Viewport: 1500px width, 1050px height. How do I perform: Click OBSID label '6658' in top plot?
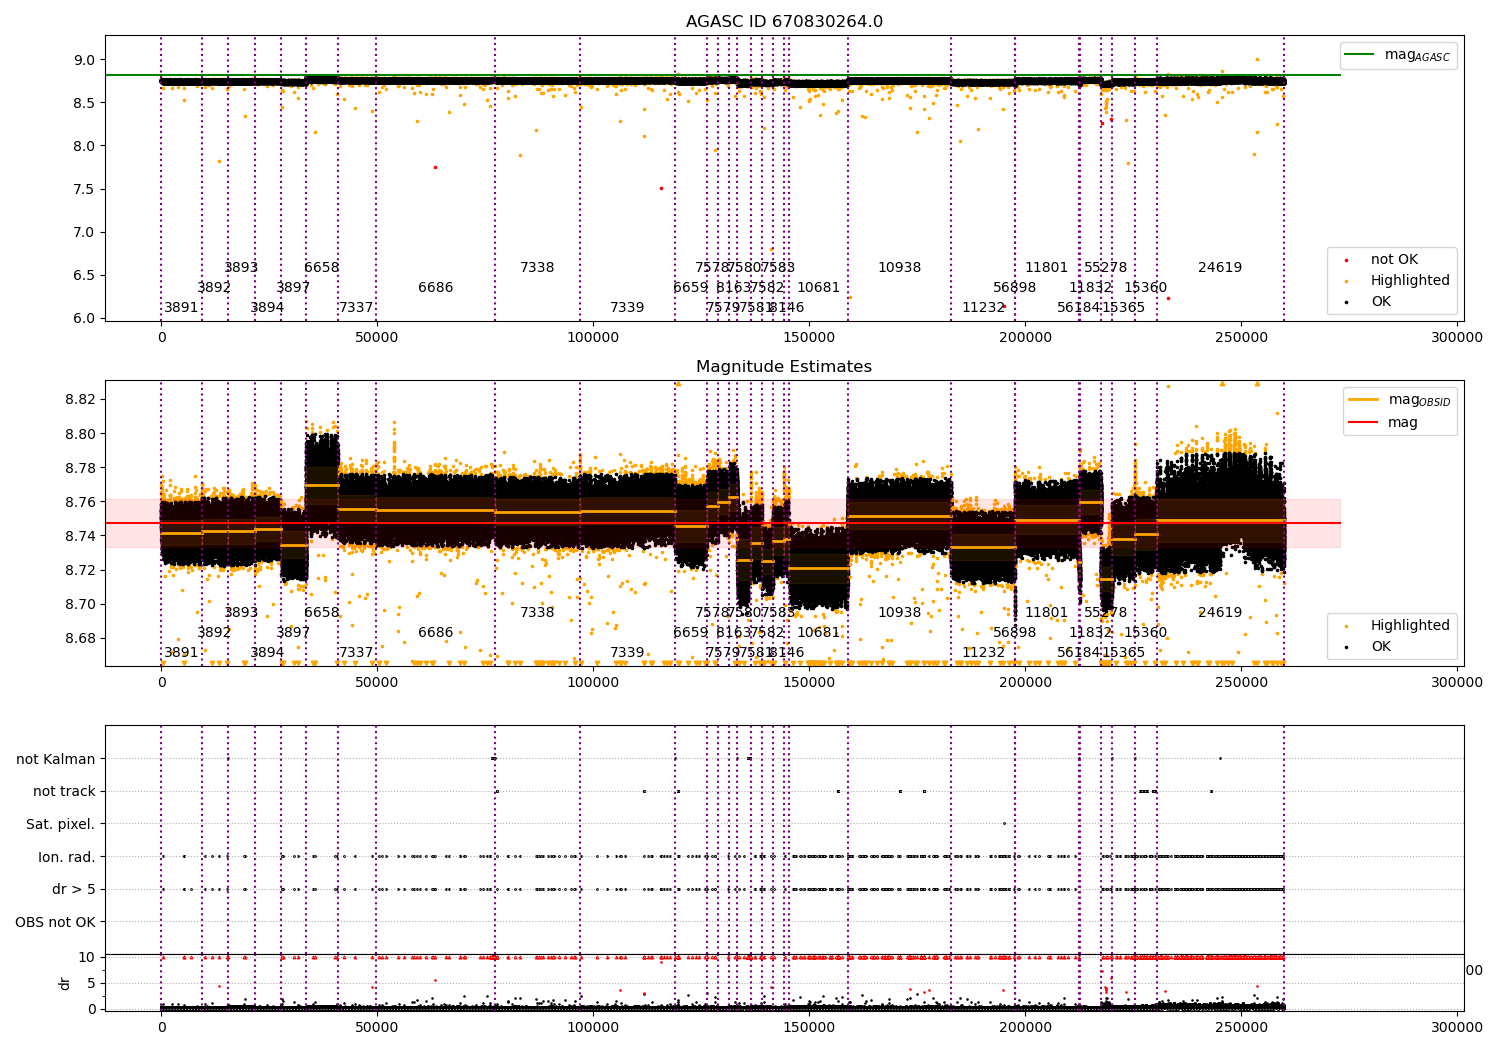pos(322,267)
